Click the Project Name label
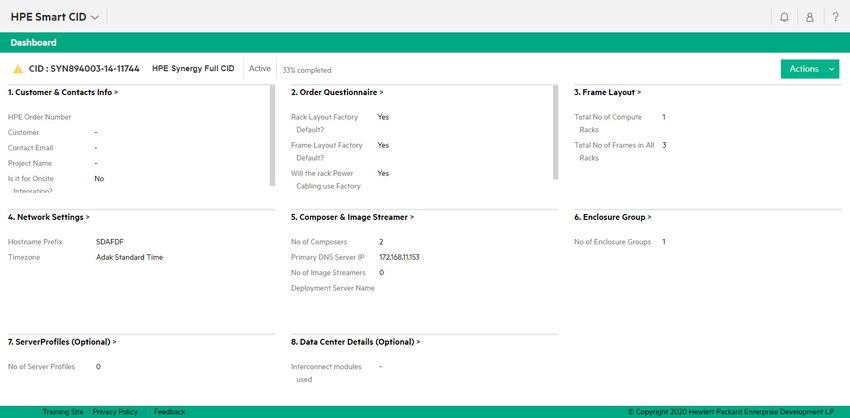Image resolution: width=850 pixels, height=418 pixels. 30,163
